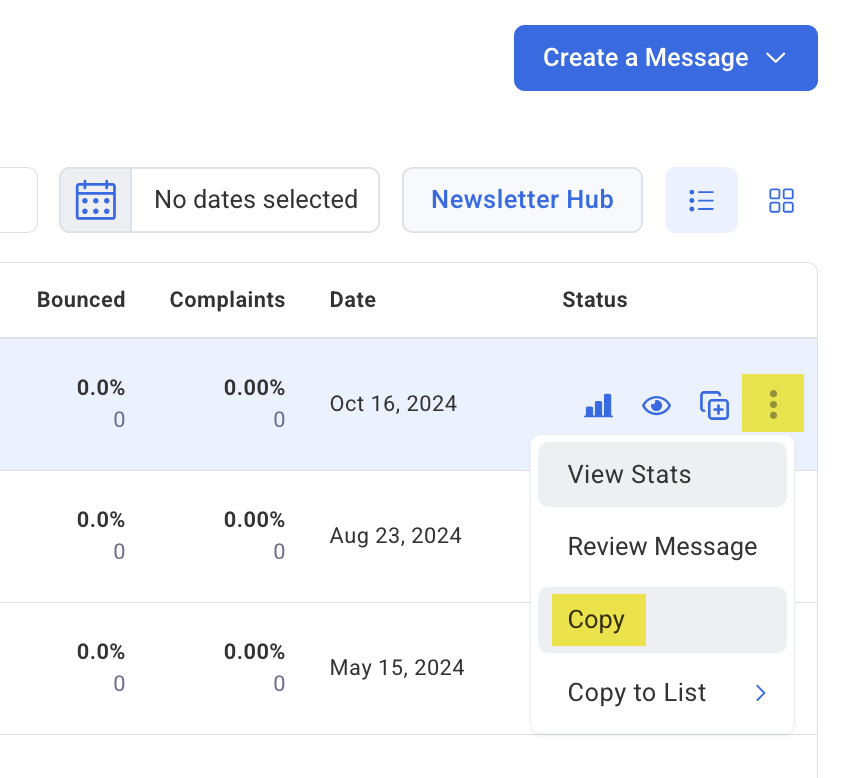Screen dimensions: 860x778
Task: Expand the Create a Message dropdown arrow
Action: [x=776, y=58]
